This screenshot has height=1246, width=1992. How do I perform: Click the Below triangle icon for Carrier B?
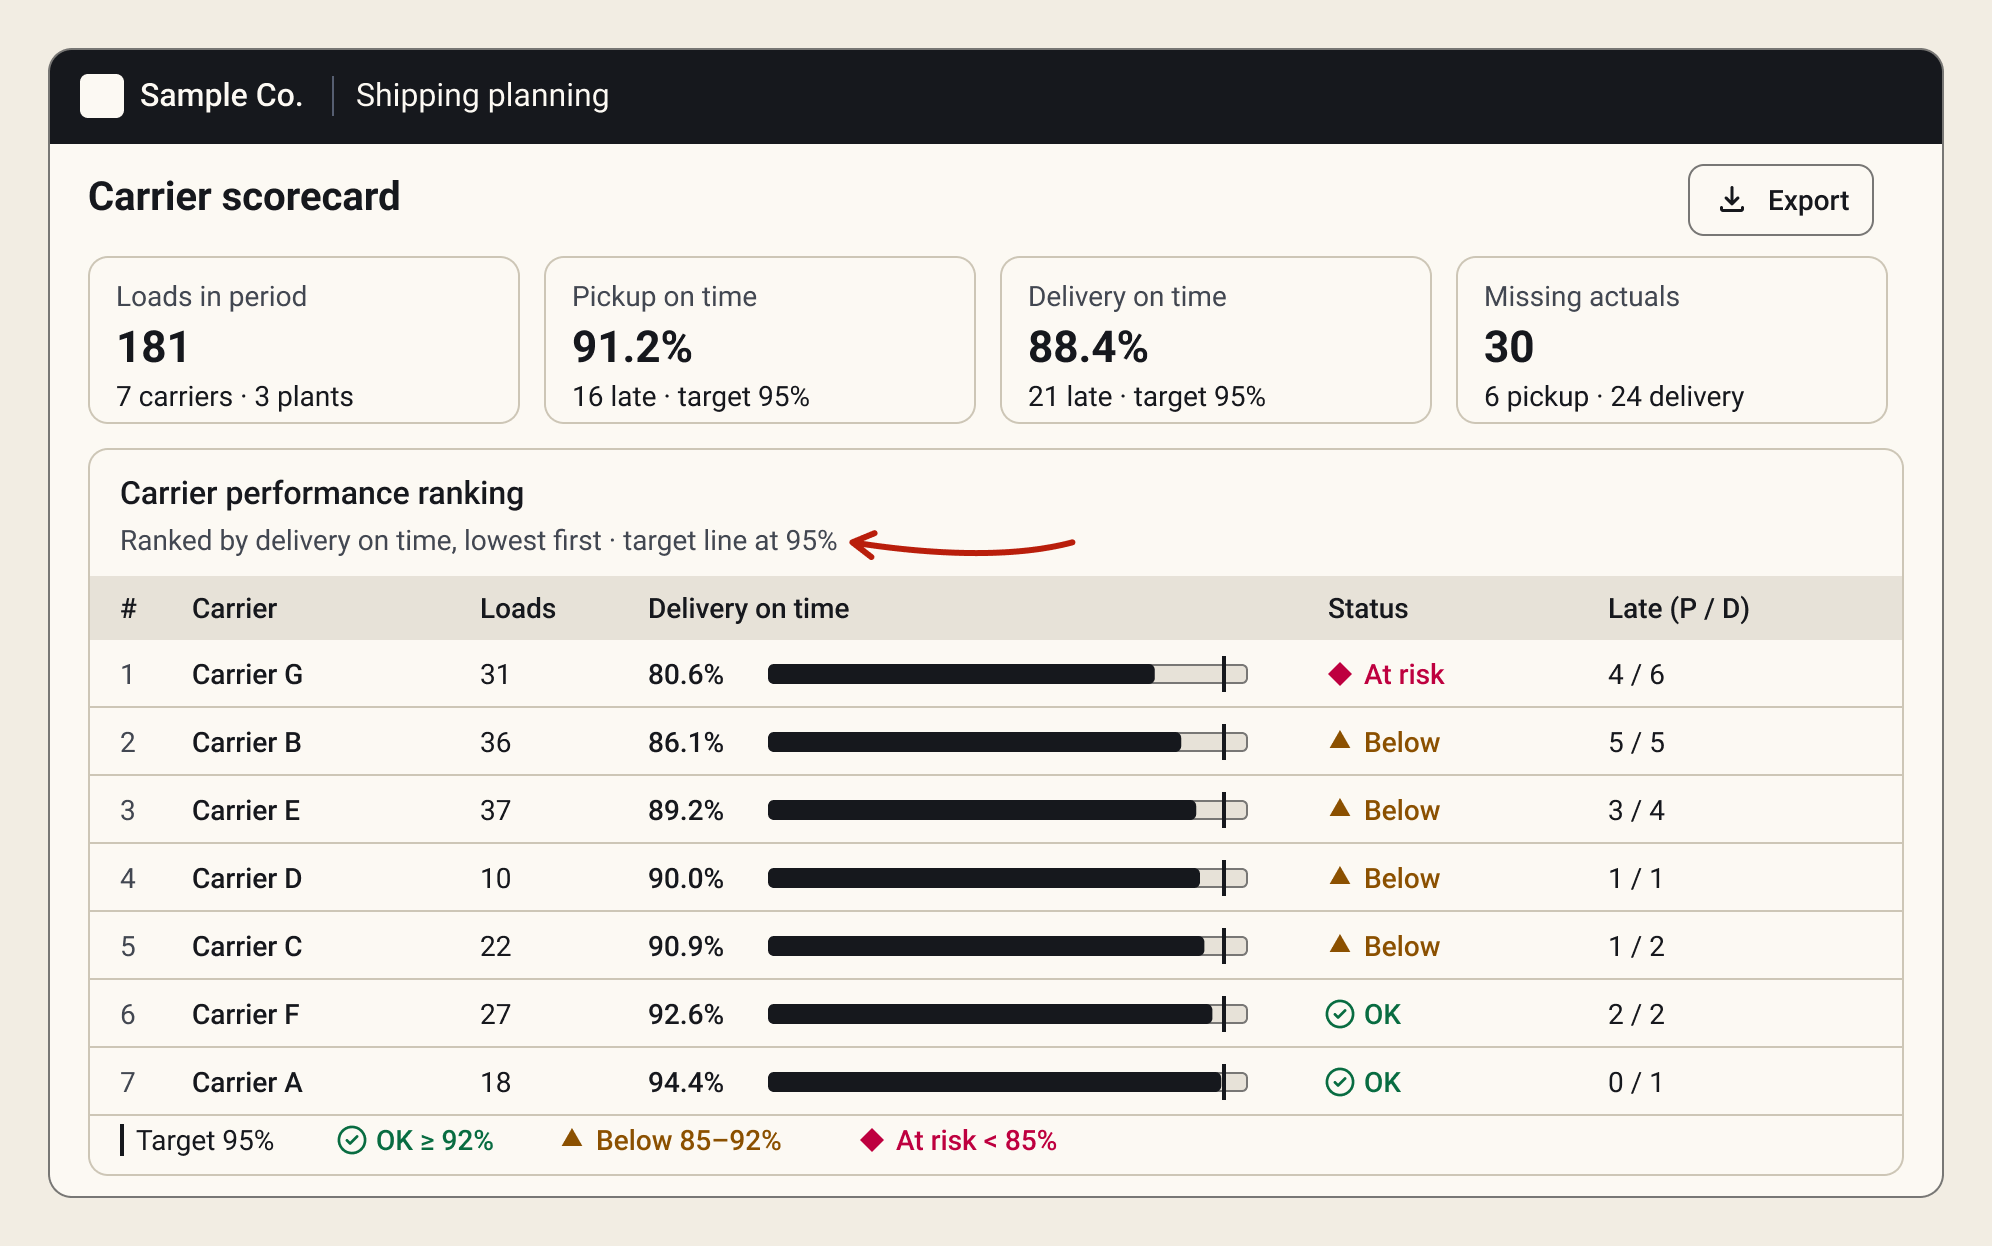pos(1340,741)
